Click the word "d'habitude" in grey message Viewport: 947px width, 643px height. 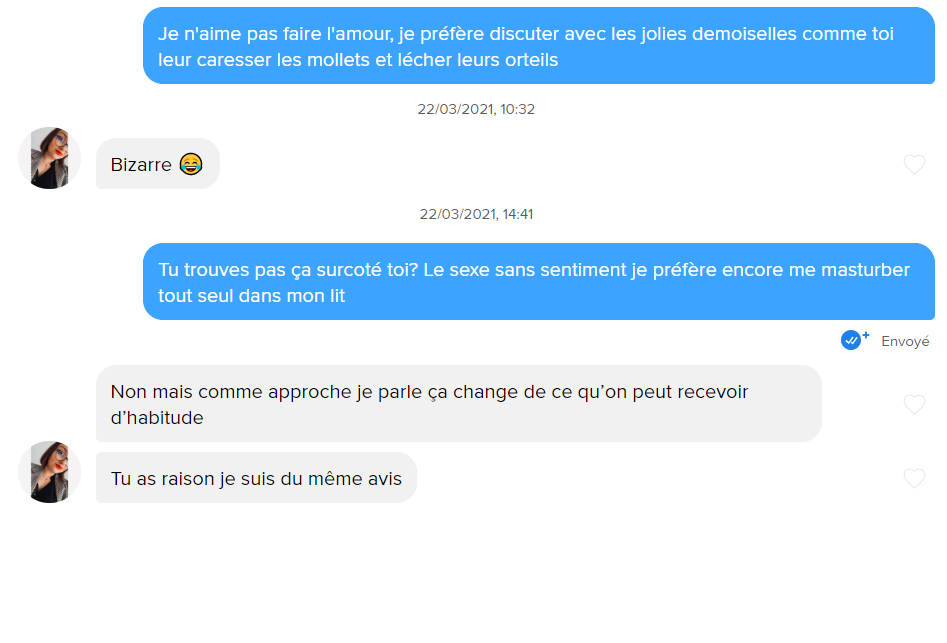pyautogui.click(x=157, y=418)
